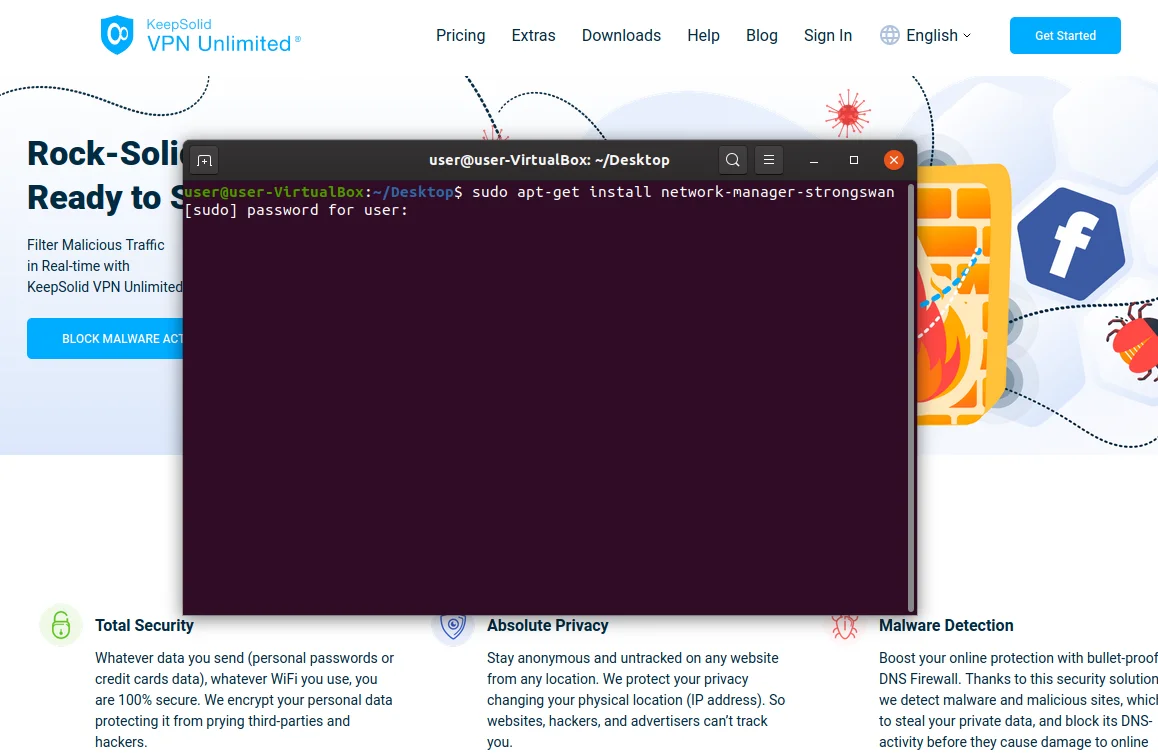Open the Extras menu item
This screenshot has height=754, width=1158.
533,35
